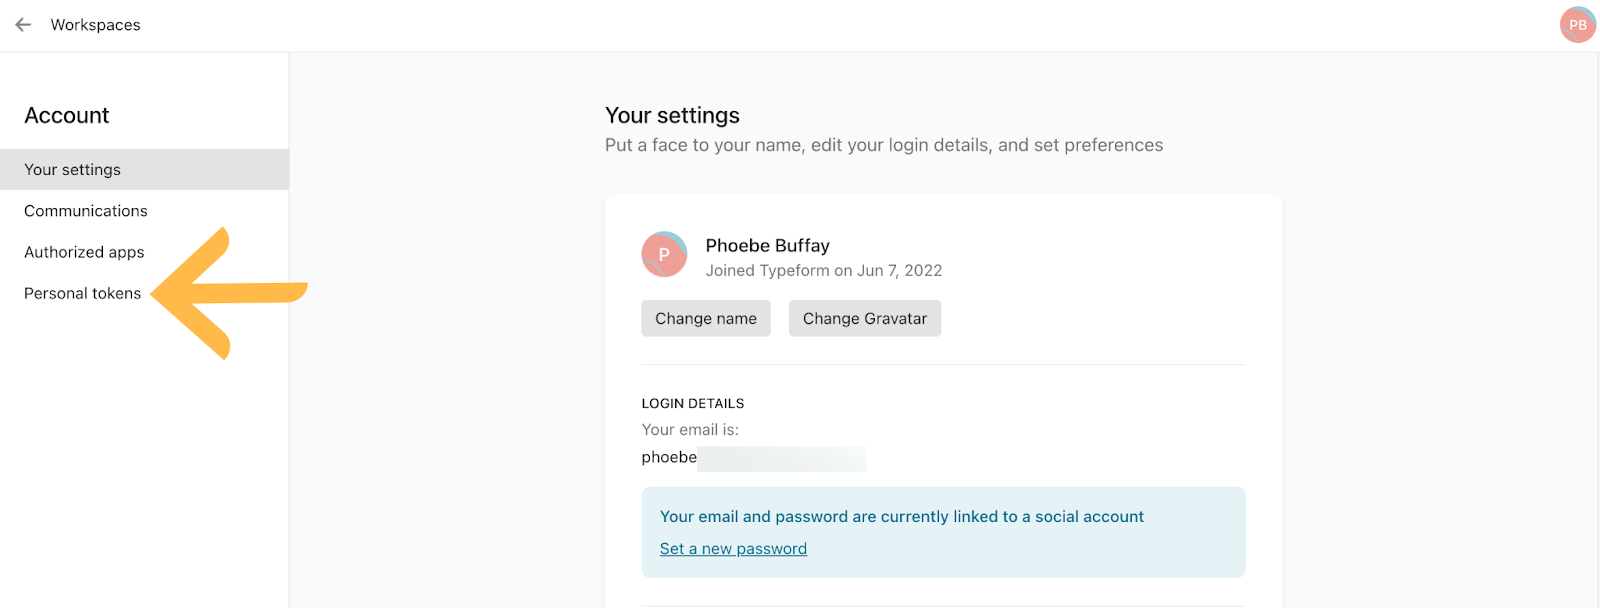Click Set a new password link
Screen dimensions: 1600x608
tap(733, 548)
